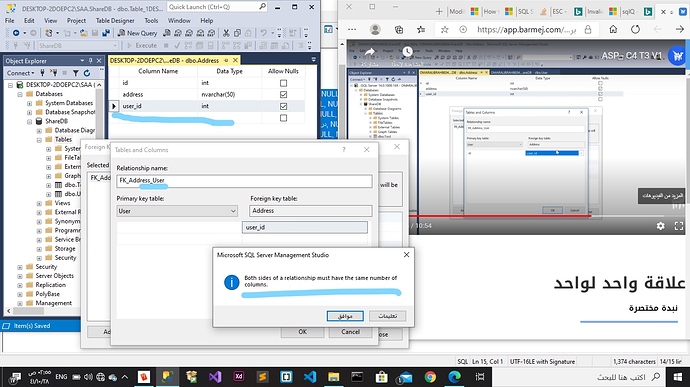Launch Chrome from the taskbar

(x=430, y=377)
